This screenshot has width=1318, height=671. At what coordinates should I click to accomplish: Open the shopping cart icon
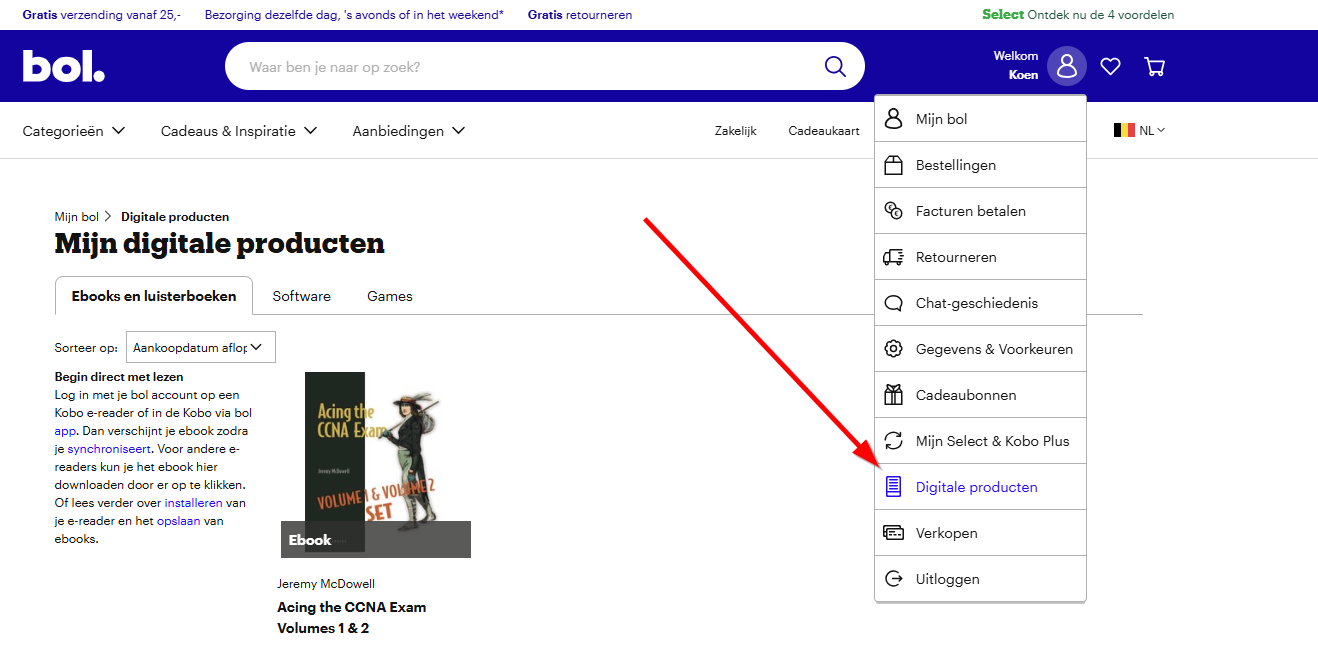pyautogui.click(x=1154, y=67)
